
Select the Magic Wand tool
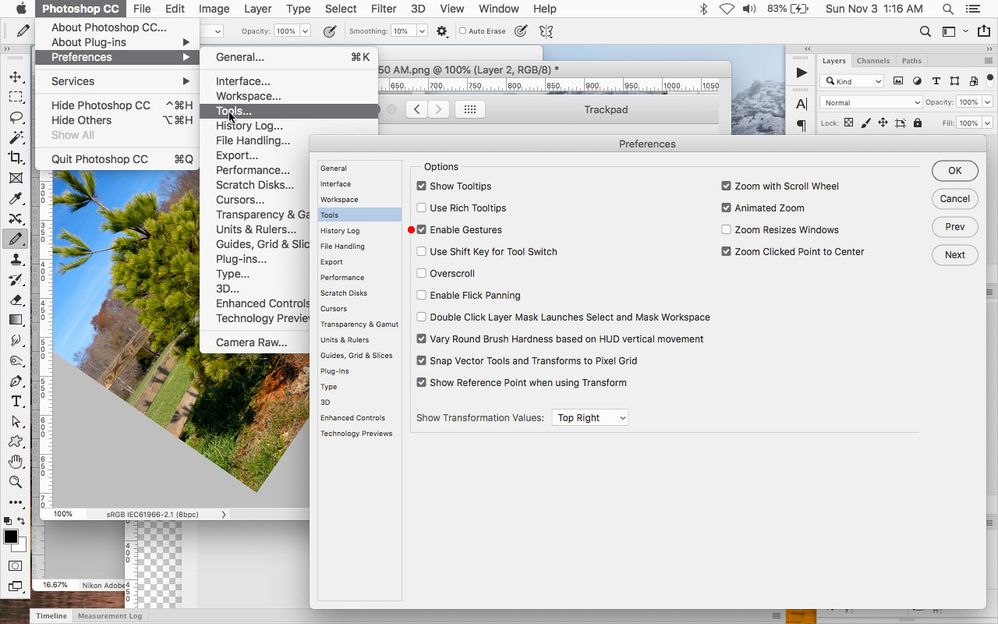point(15,138)
